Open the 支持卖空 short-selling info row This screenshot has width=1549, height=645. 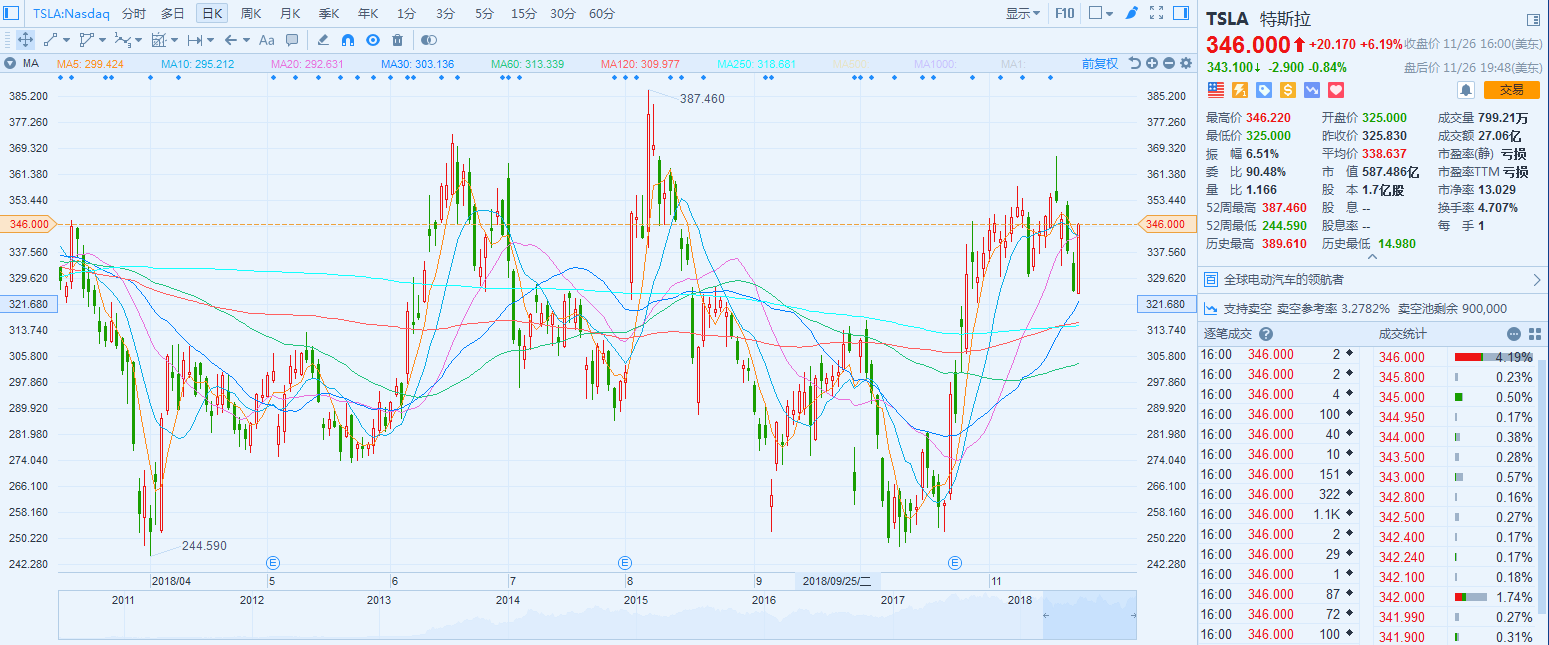(x=1373, y=308)
